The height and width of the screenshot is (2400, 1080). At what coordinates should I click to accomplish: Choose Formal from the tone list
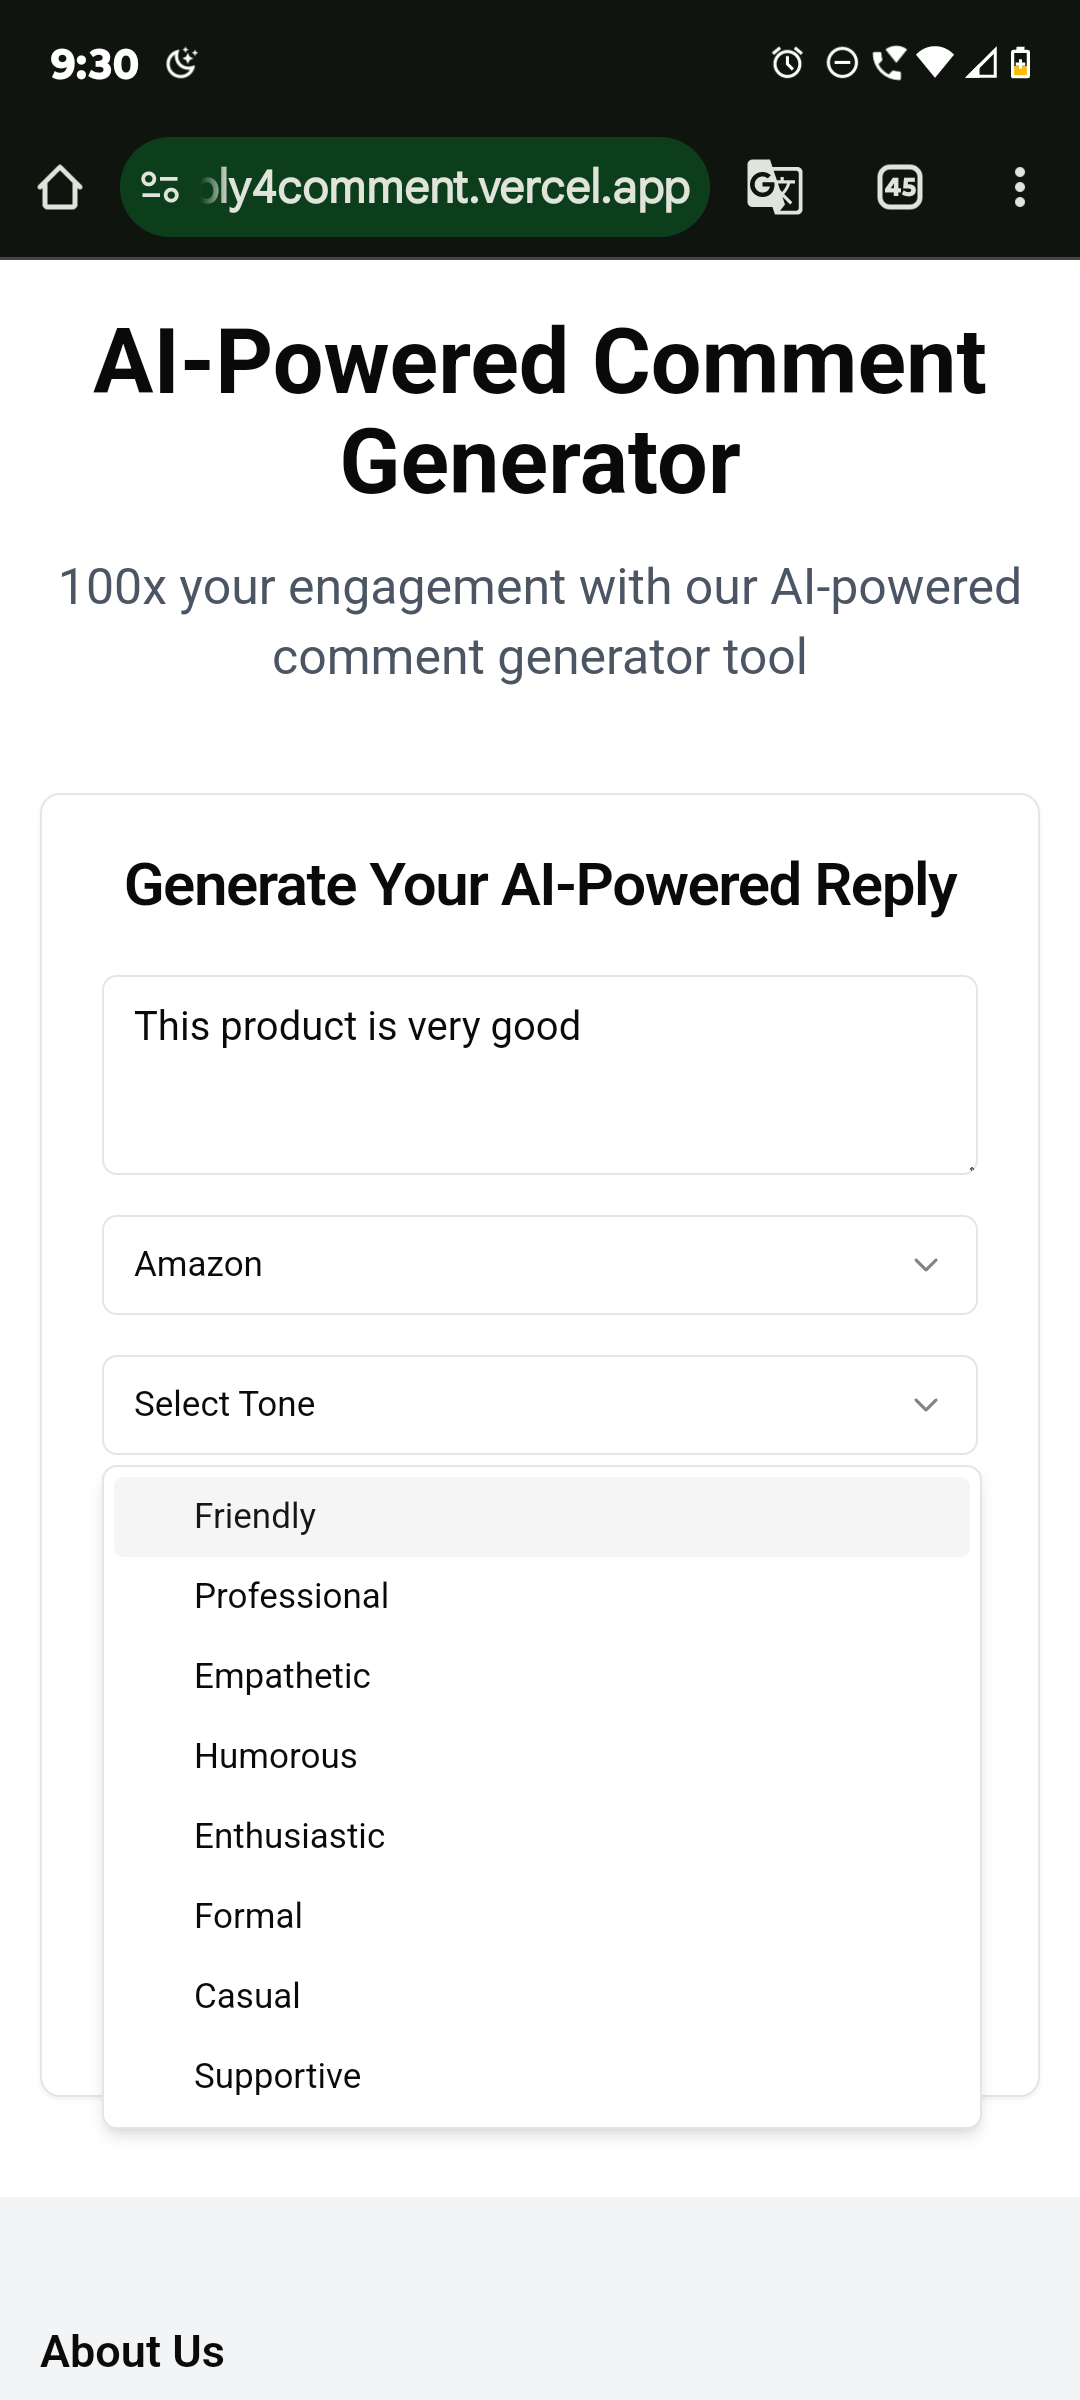(x=542, y=1916)
